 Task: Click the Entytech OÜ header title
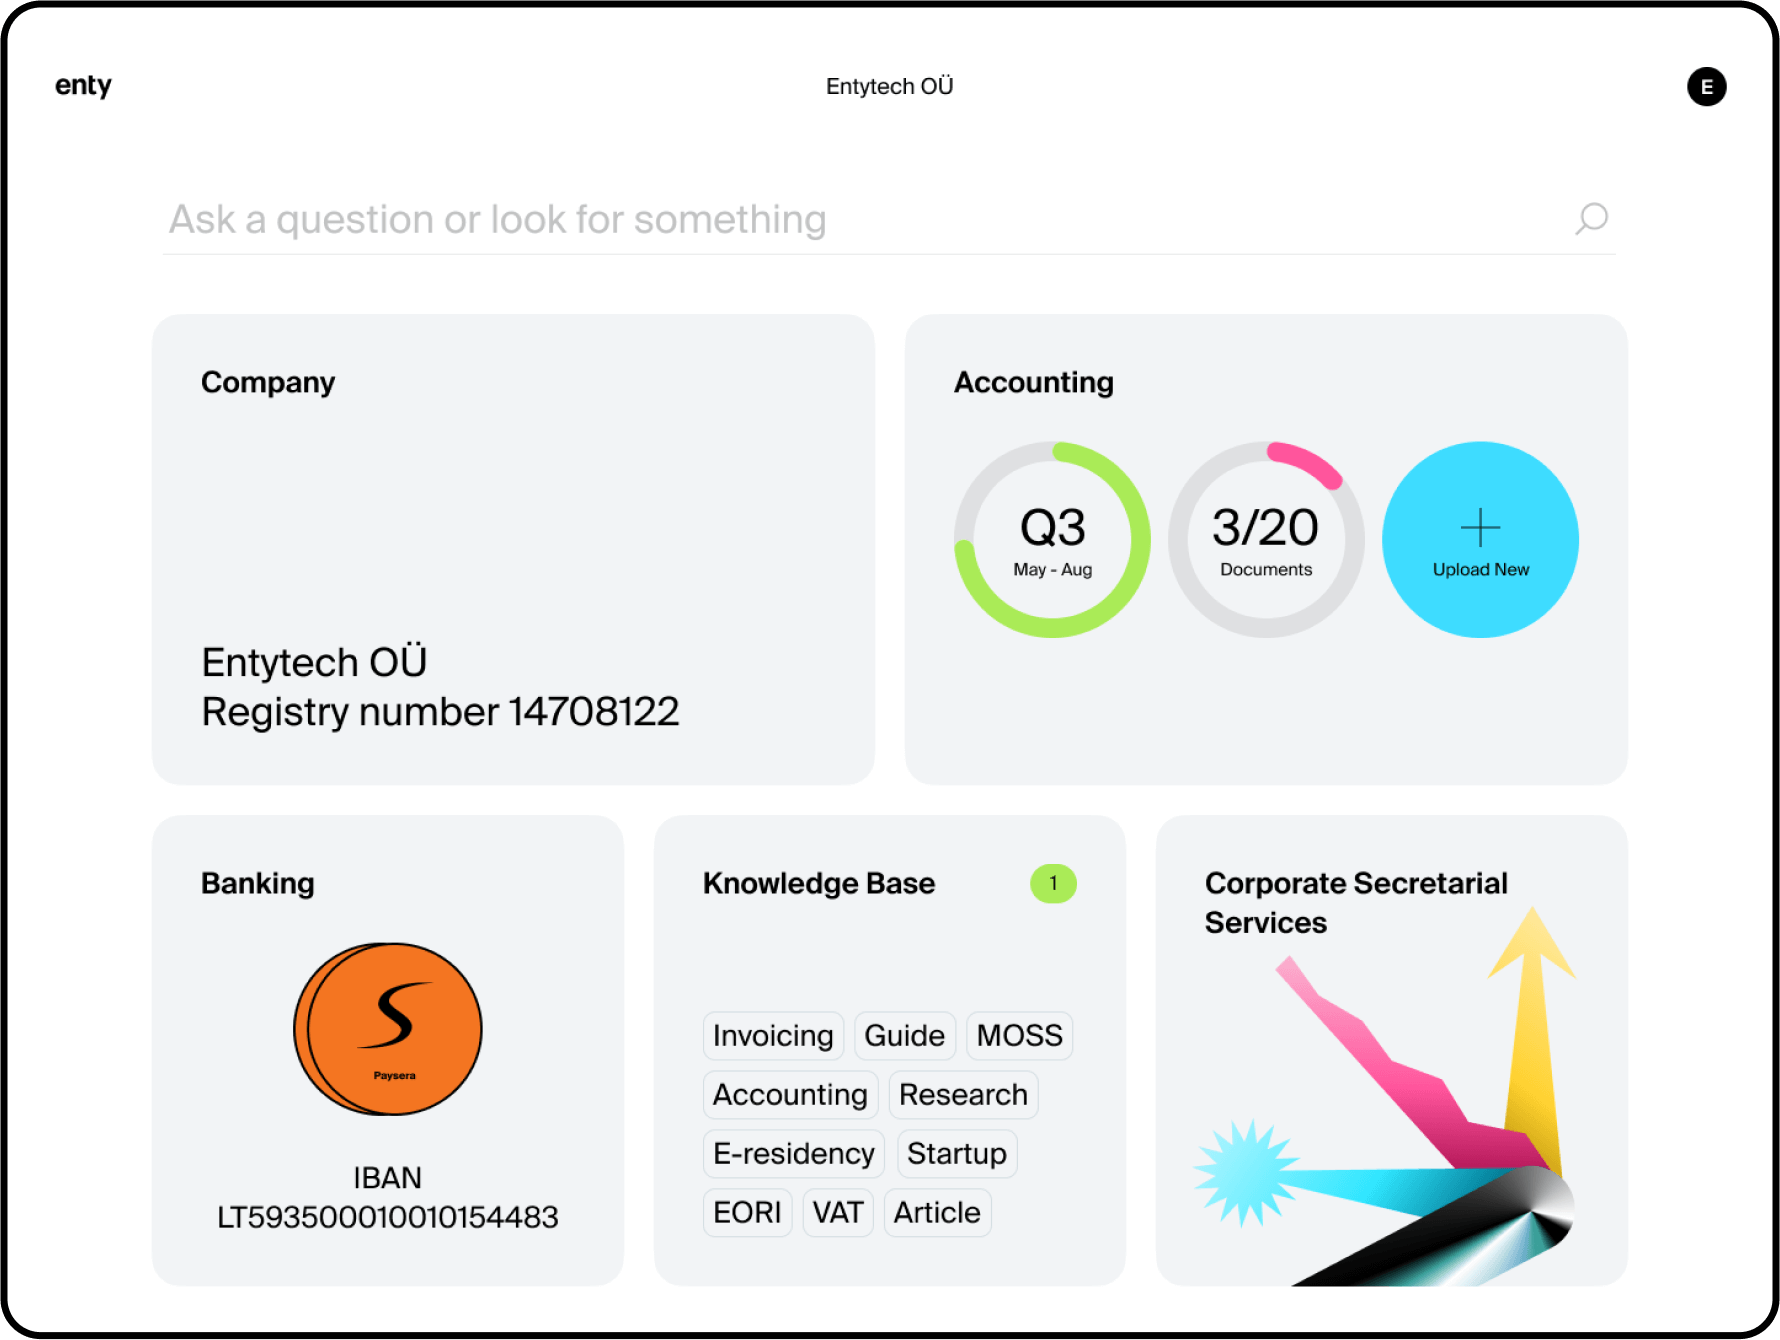point(889,87)
